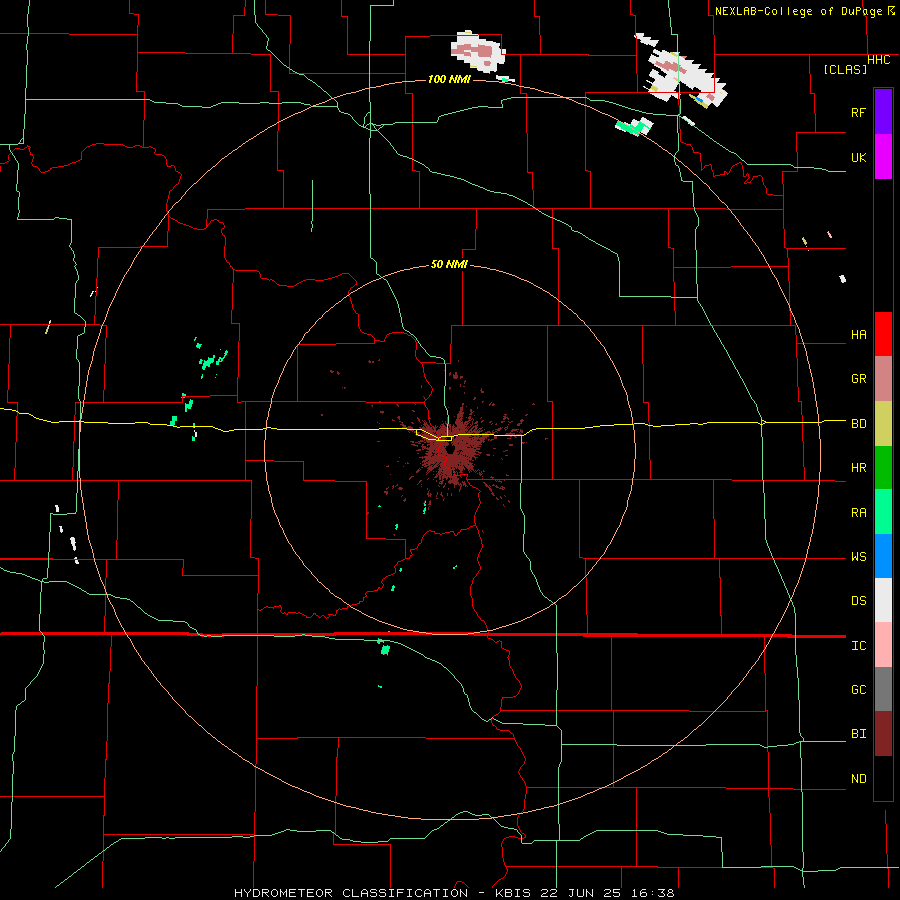Image resolution: width=900 pixels, height=900 pixels.
Task: Click the 'RA' legend label
Action: [859, 513]
